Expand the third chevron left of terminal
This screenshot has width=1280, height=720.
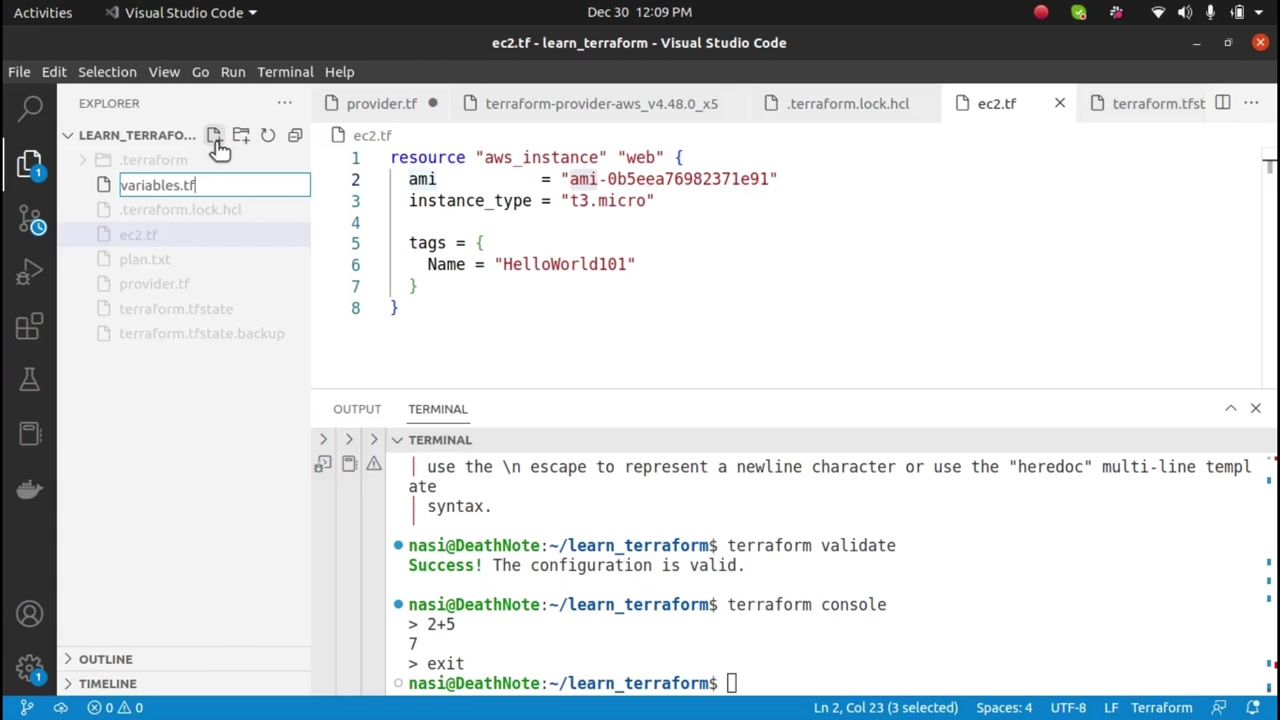point(374,440)
